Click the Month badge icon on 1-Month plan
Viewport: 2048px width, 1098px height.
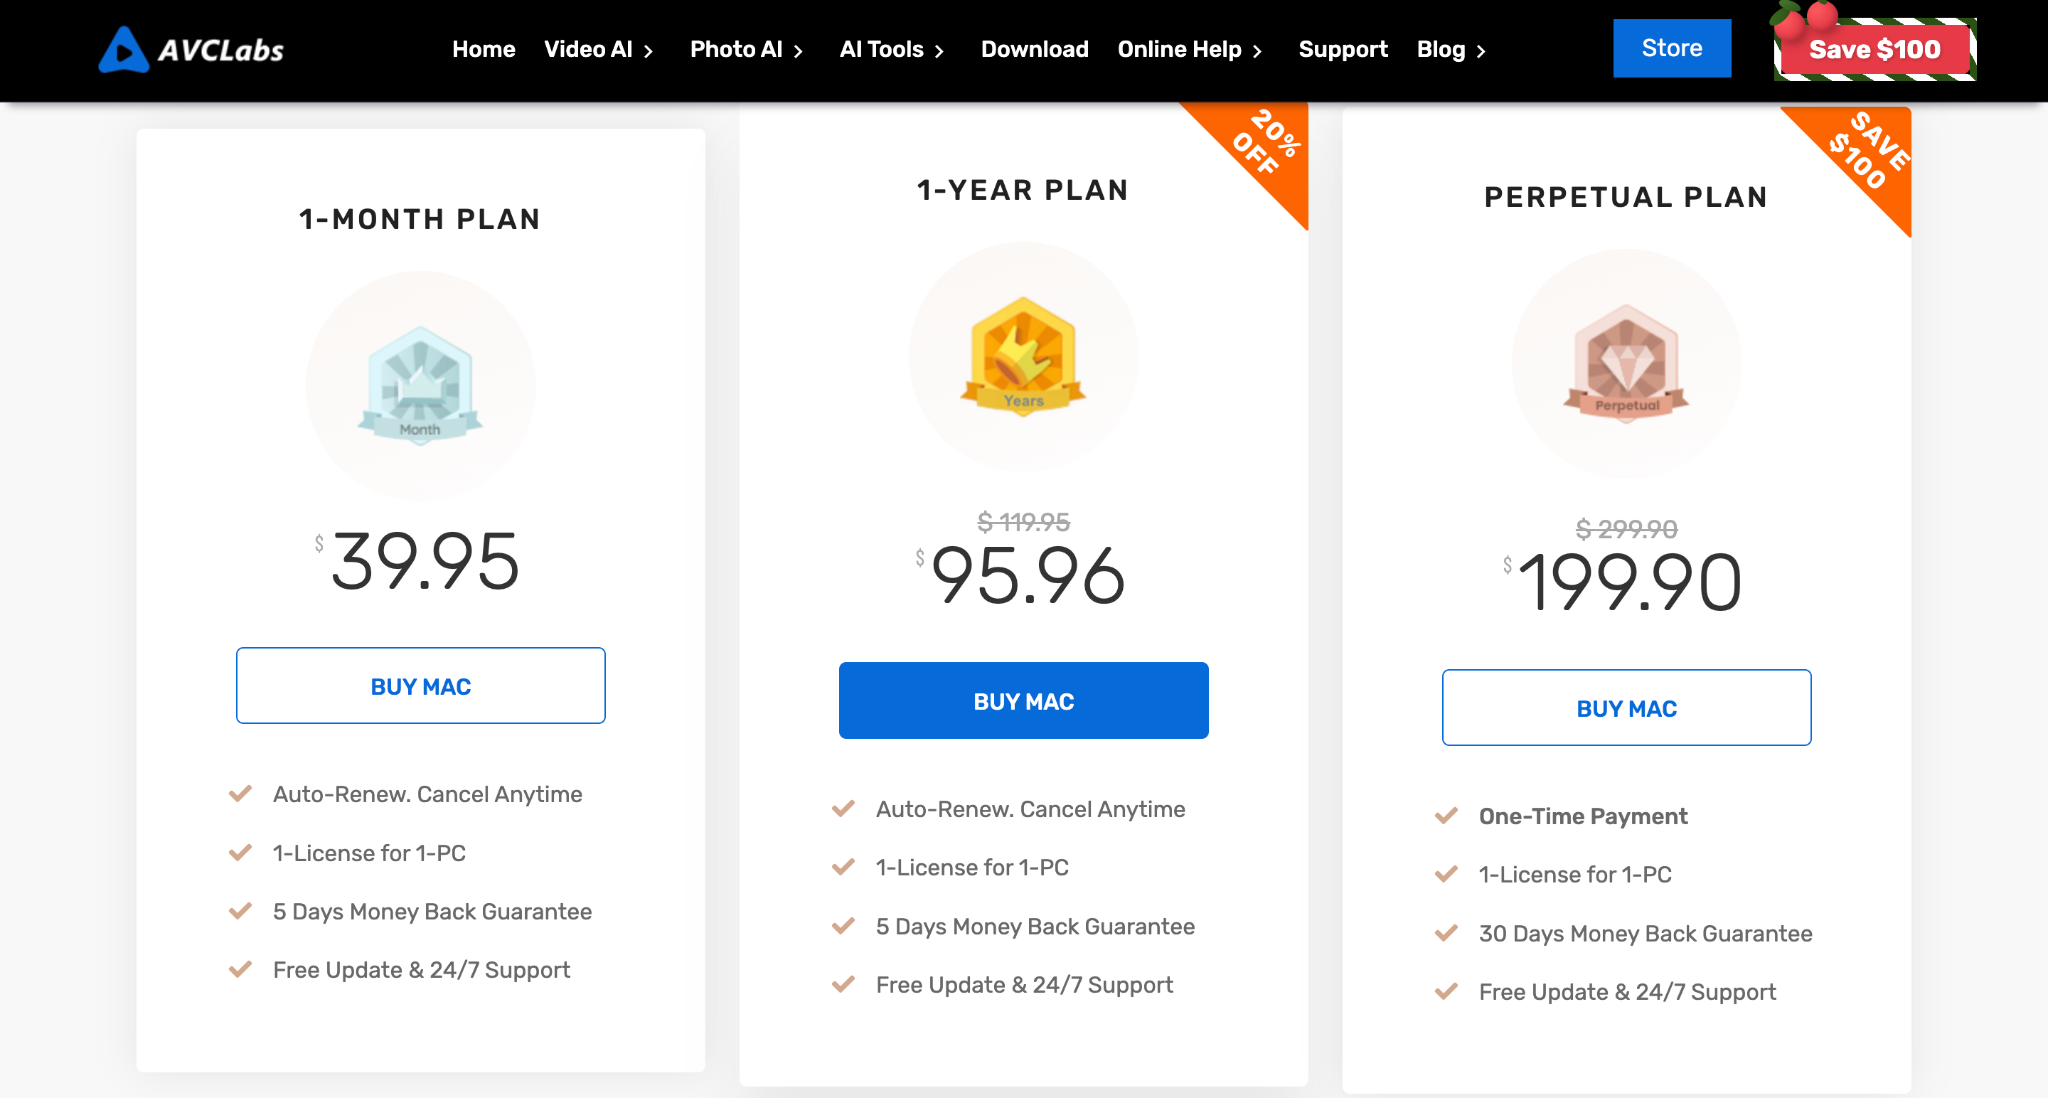point(420,385)
